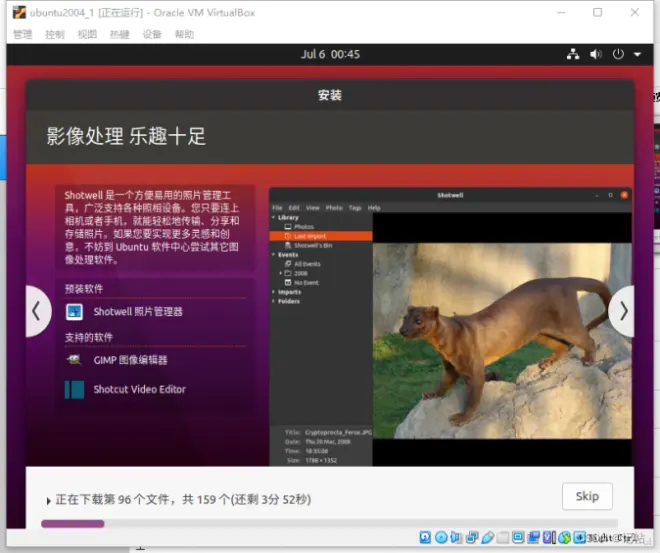Click the VirtualBox app icon in title bar
This screenshot has height=553, width=660.
[19, 13]
